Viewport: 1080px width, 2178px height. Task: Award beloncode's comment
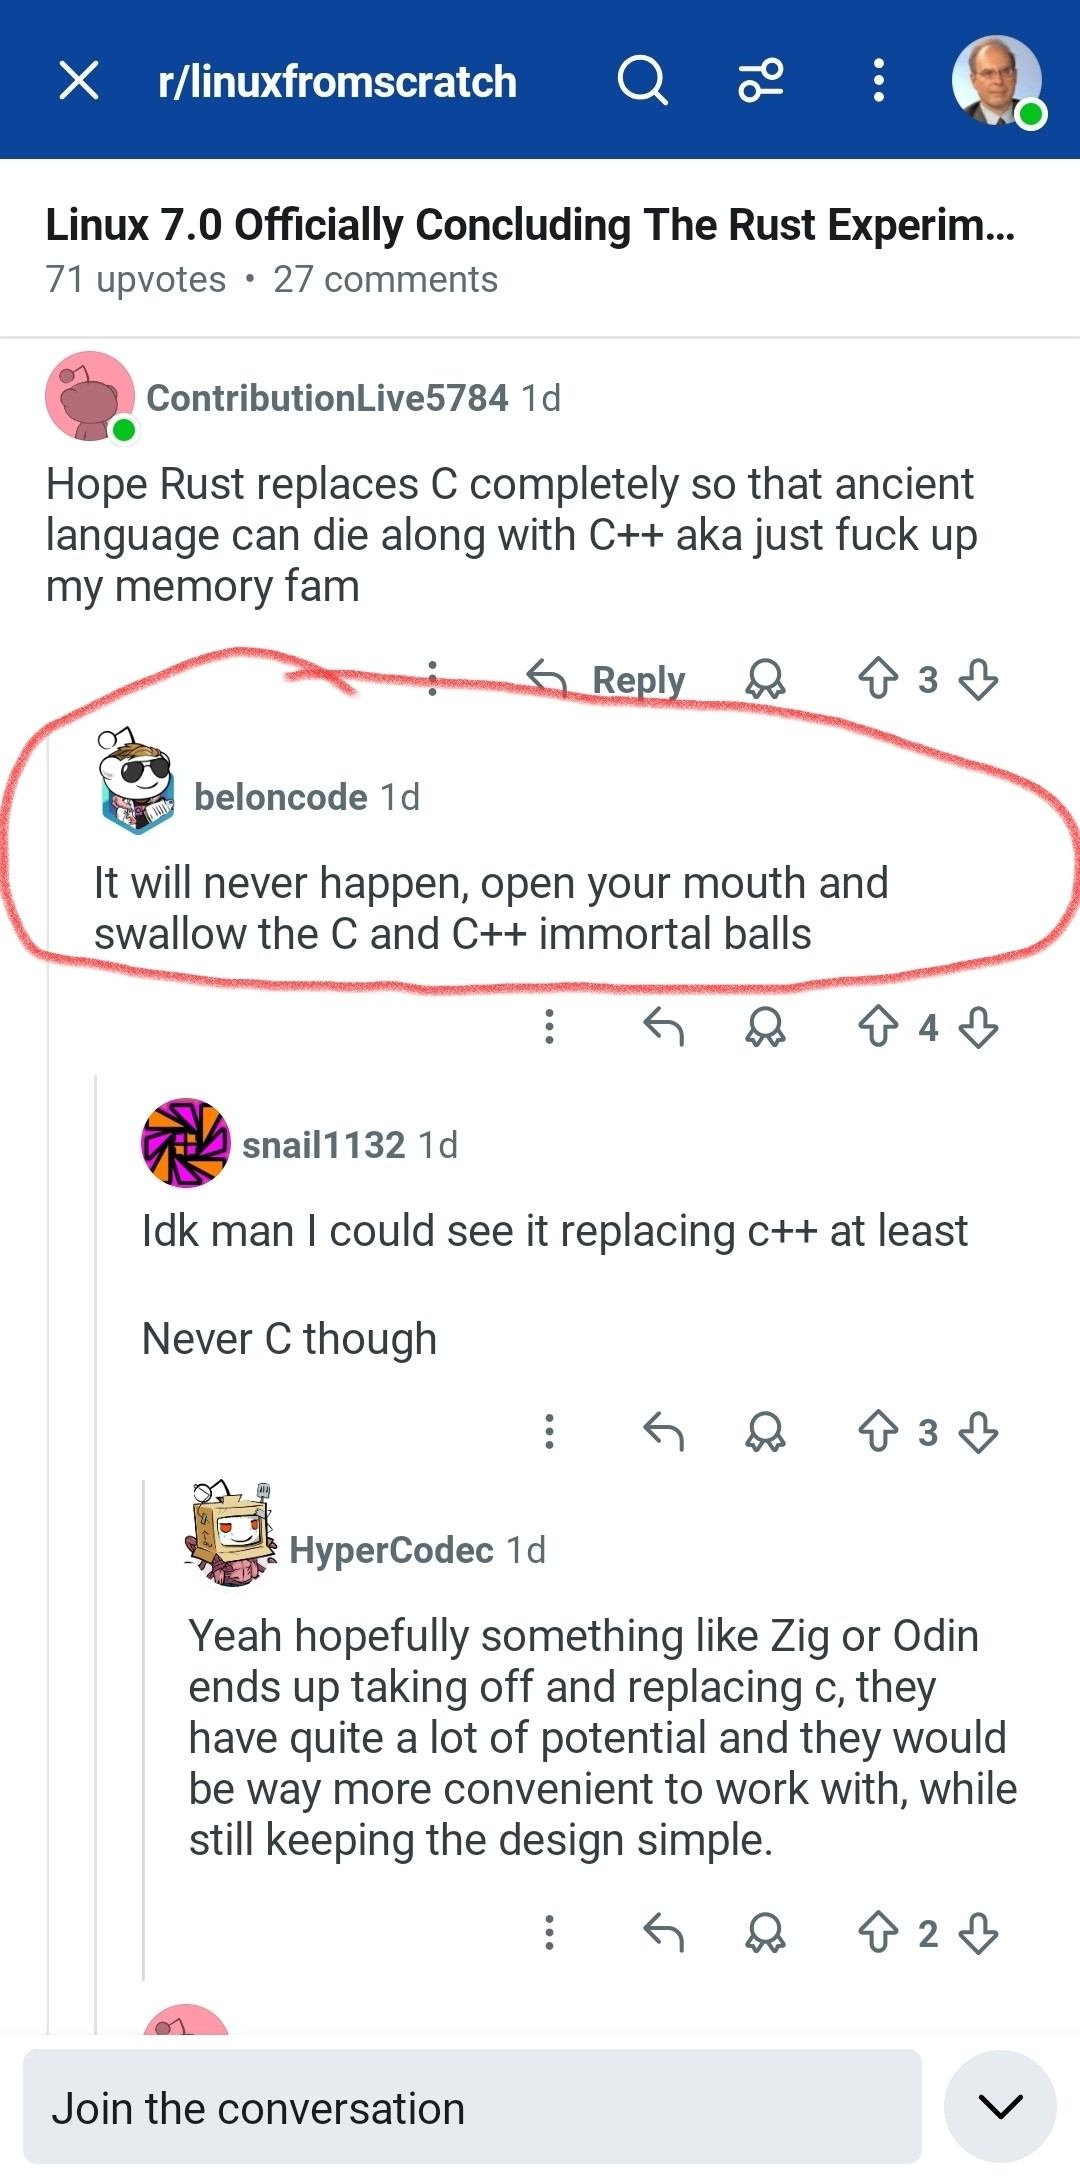765,1027
